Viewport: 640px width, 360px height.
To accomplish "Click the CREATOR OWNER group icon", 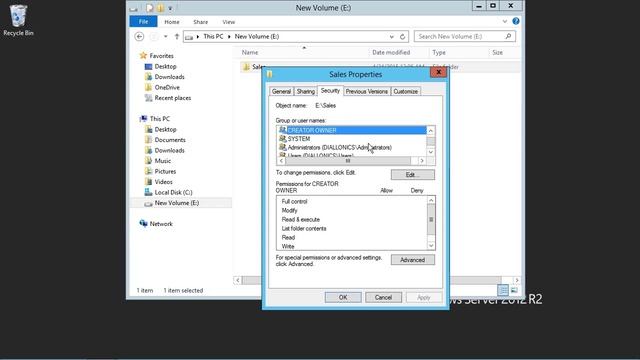I will 282,130.
